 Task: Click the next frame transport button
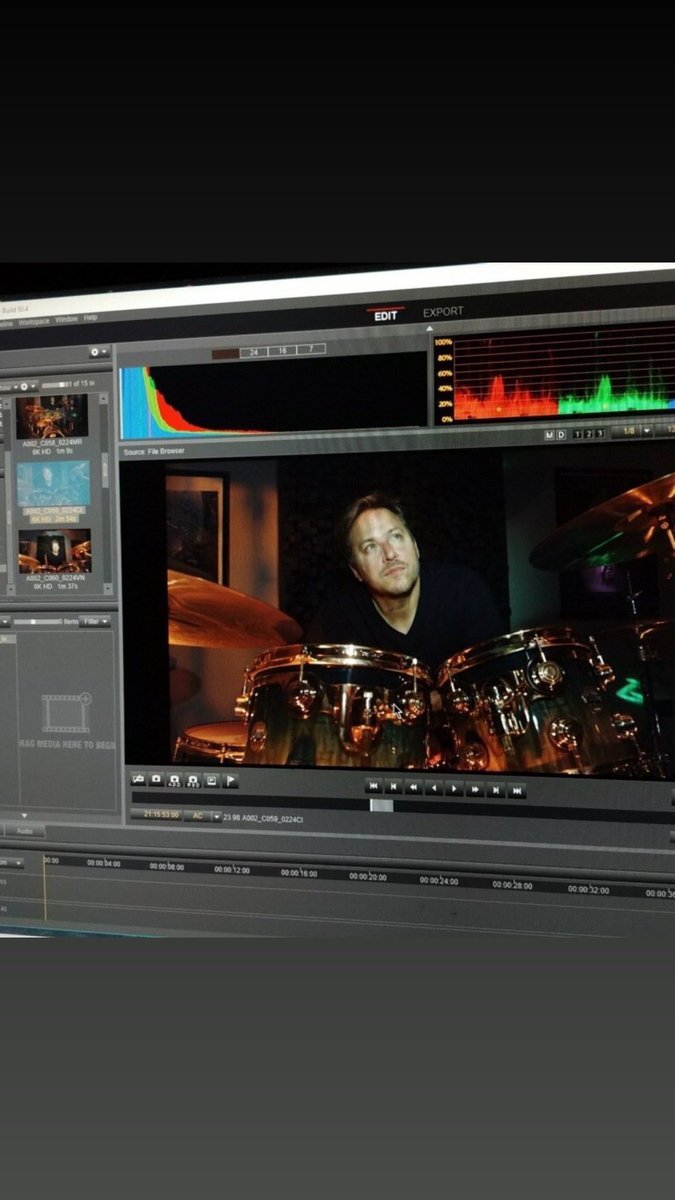point(496,790)
